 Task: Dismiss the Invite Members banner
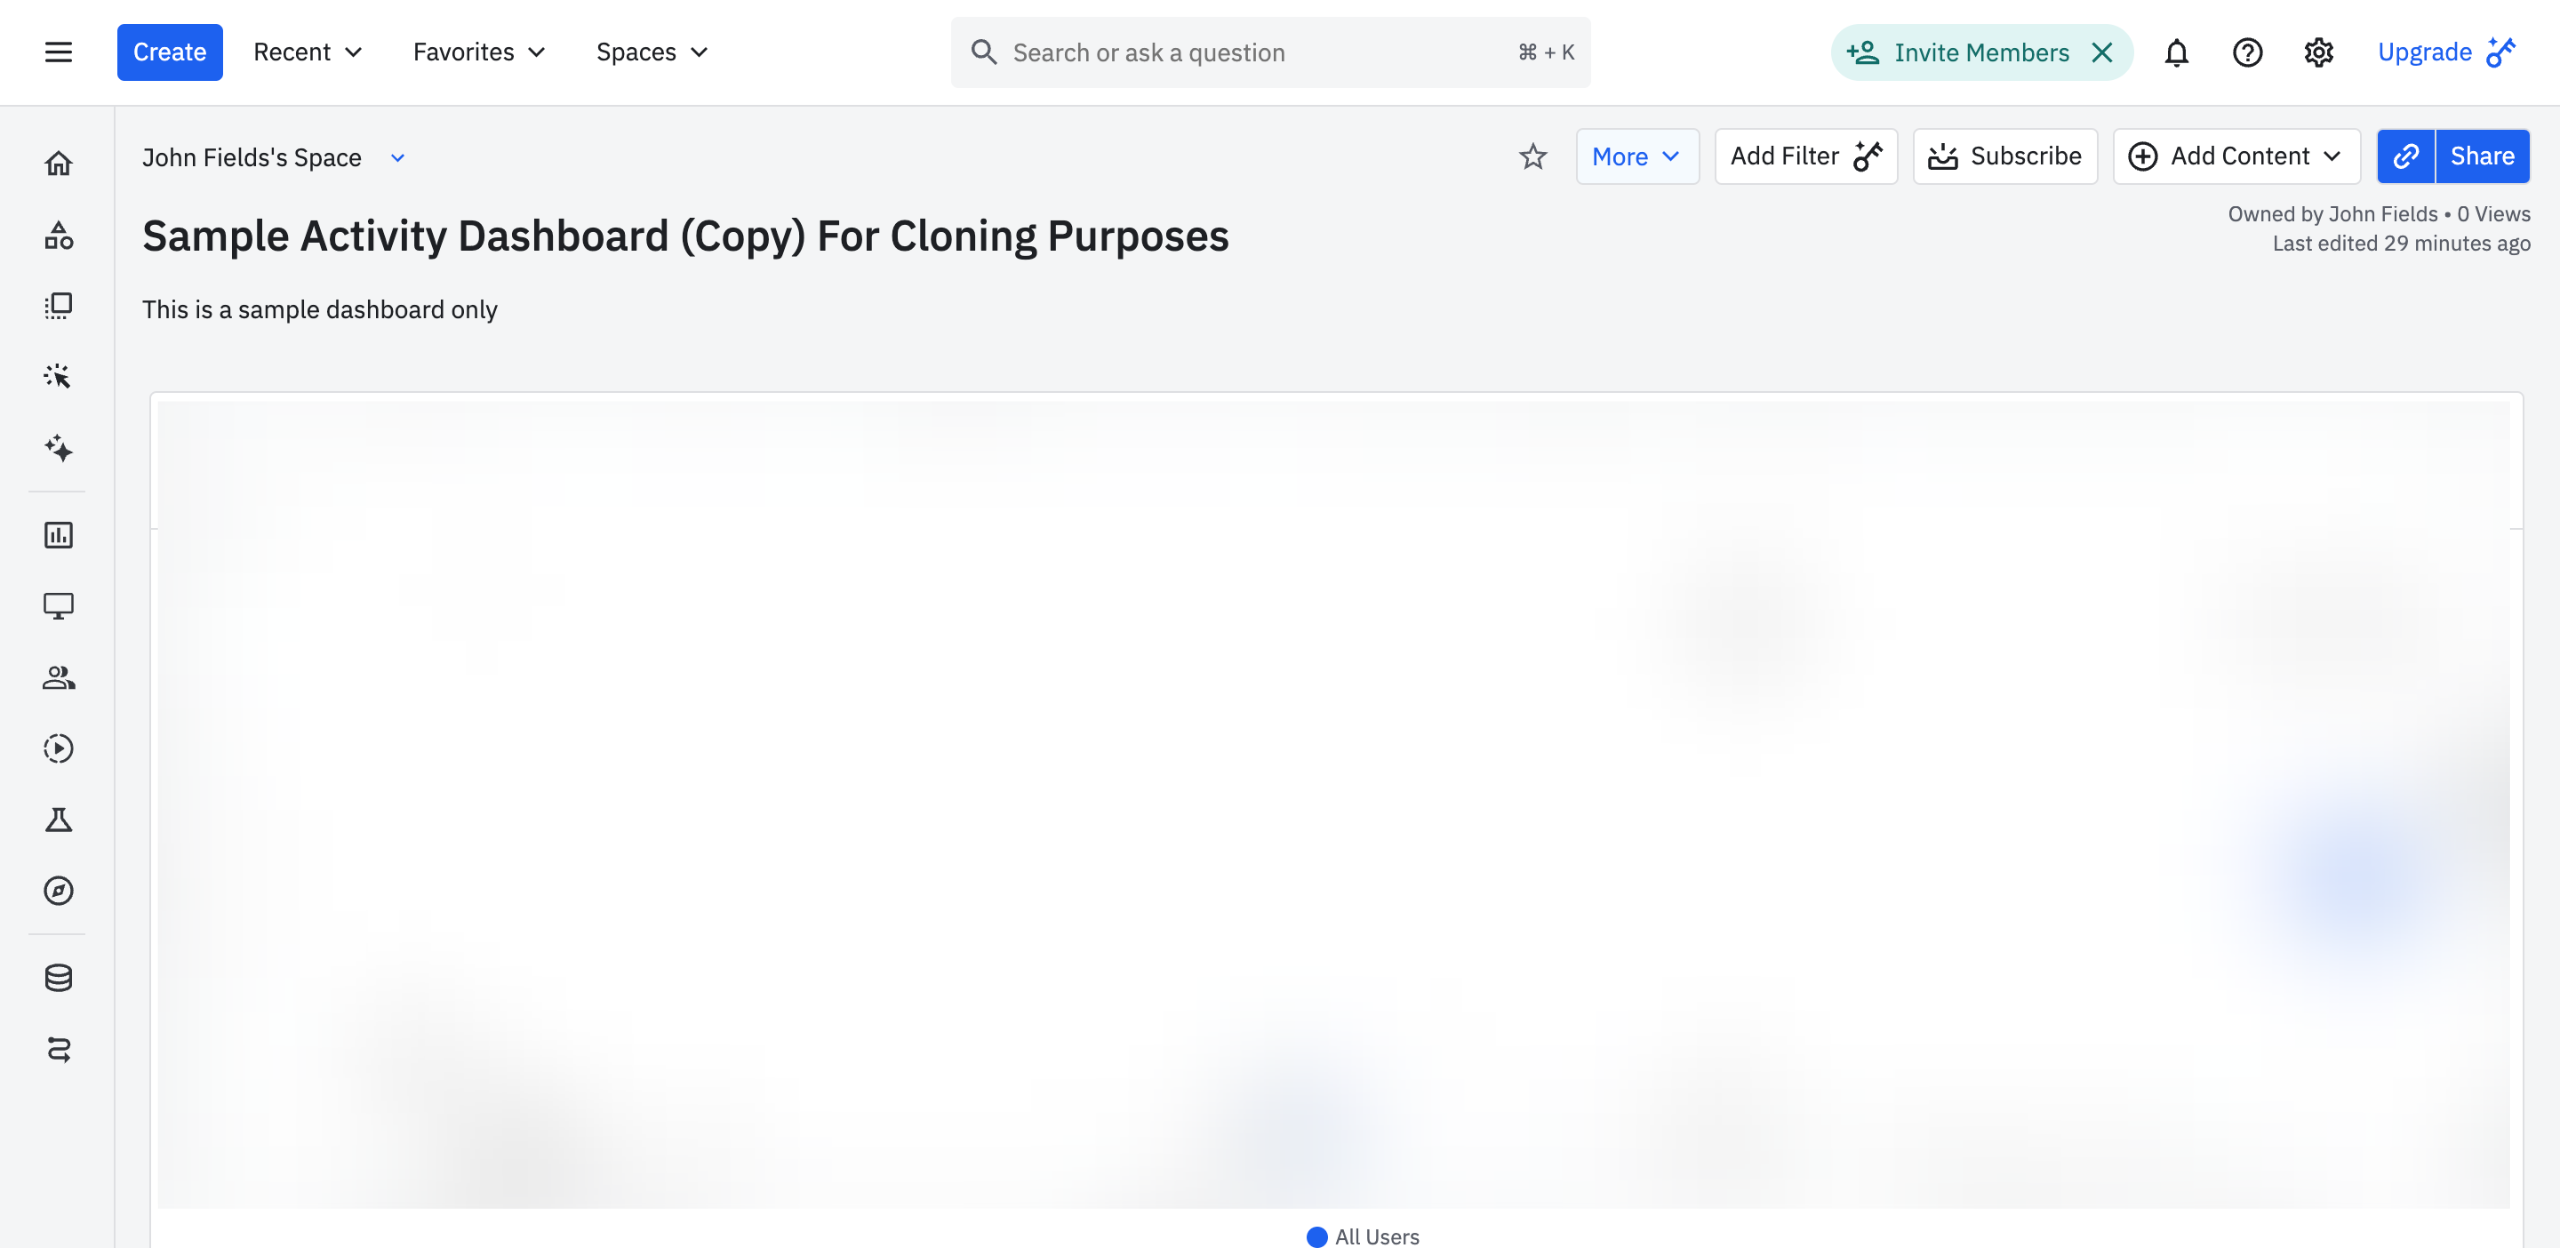(2102, 52)
